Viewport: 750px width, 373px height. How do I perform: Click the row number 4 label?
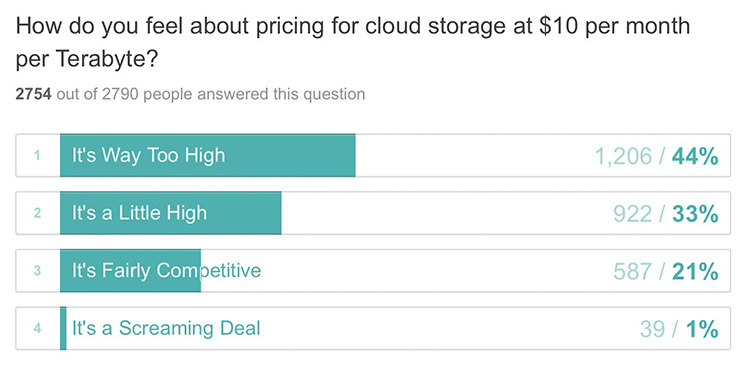click(x=37, y=329)
